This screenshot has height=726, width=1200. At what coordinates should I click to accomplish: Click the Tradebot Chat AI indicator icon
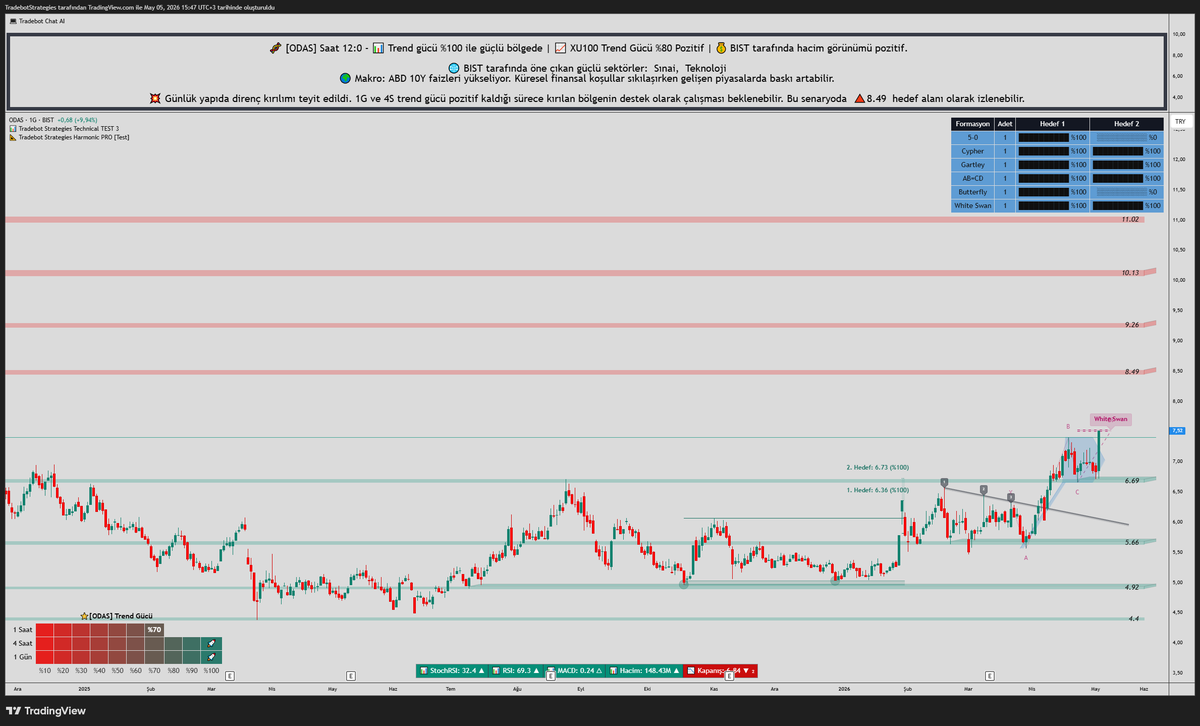[x=11, y=20]
